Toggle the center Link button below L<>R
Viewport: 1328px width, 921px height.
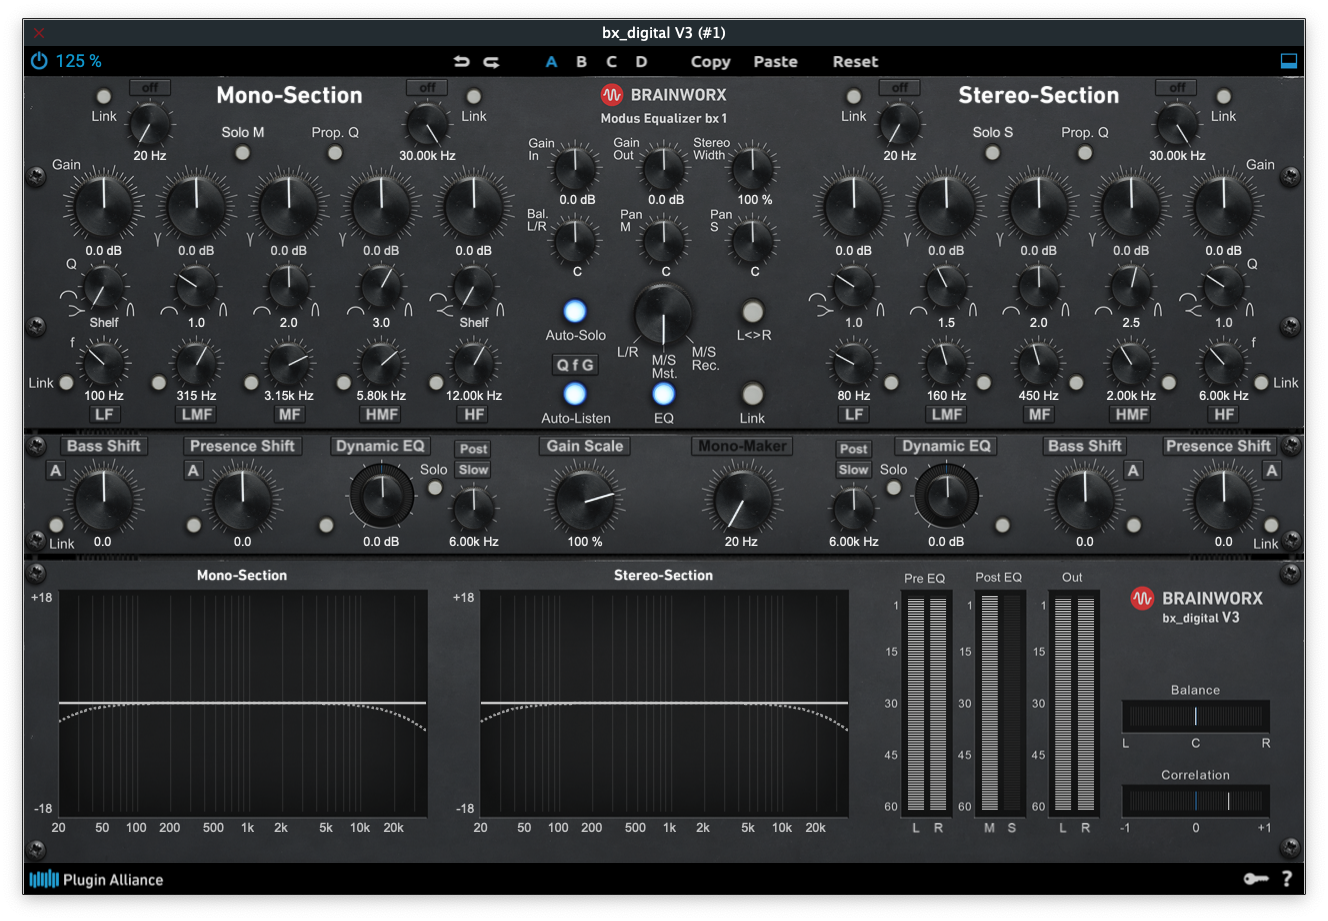tap(753, 394)
